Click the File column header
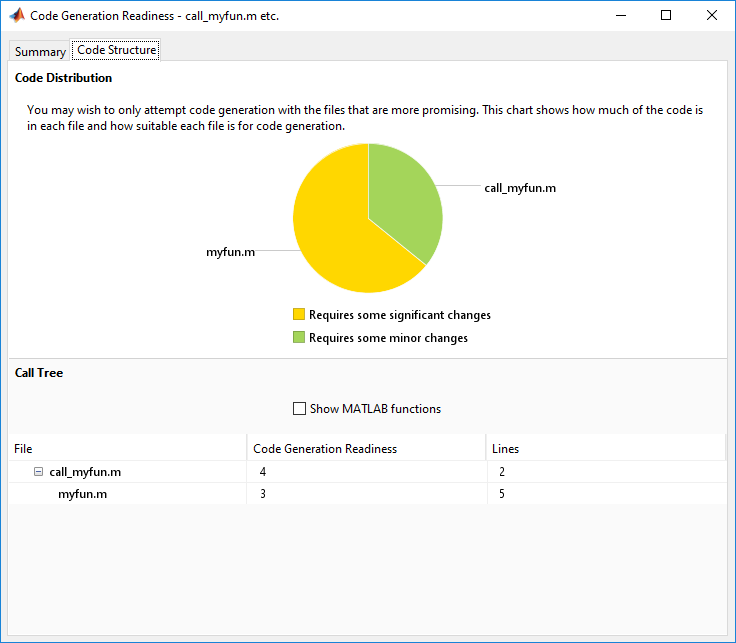The image size is (736, 643). click(x=128, y=449)
